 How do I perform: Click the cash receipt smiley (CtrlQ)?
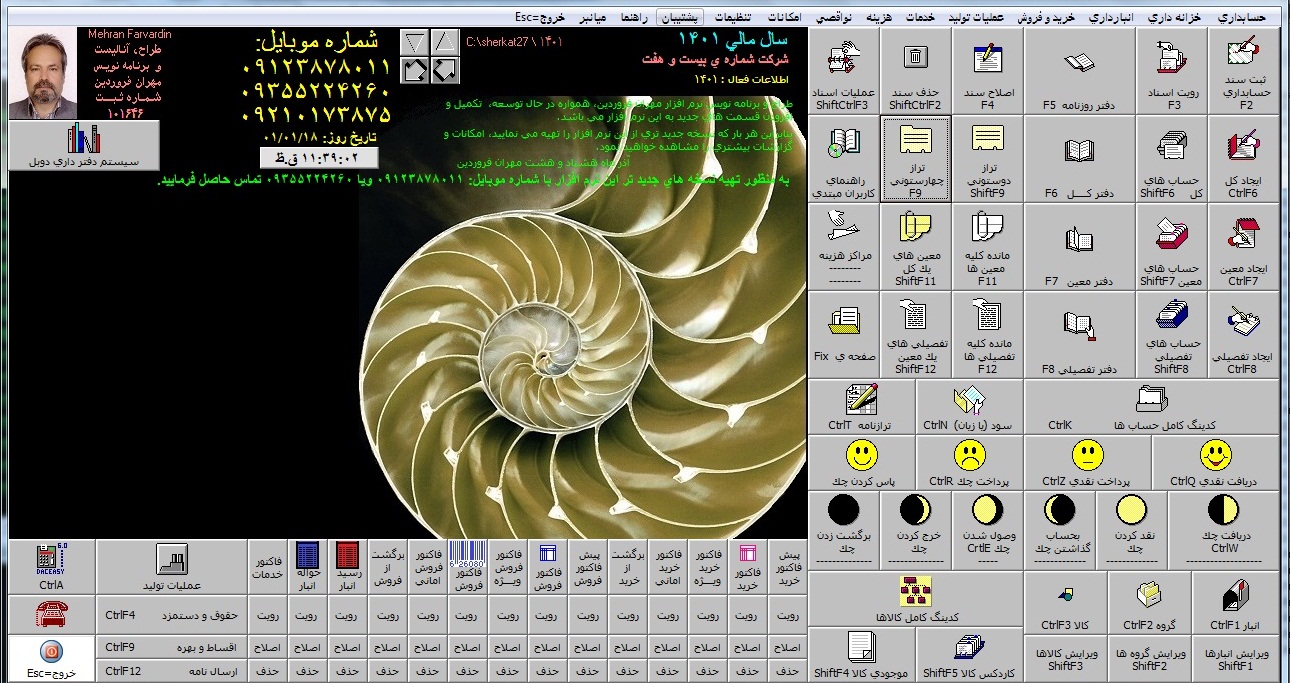pos(1215,462)
